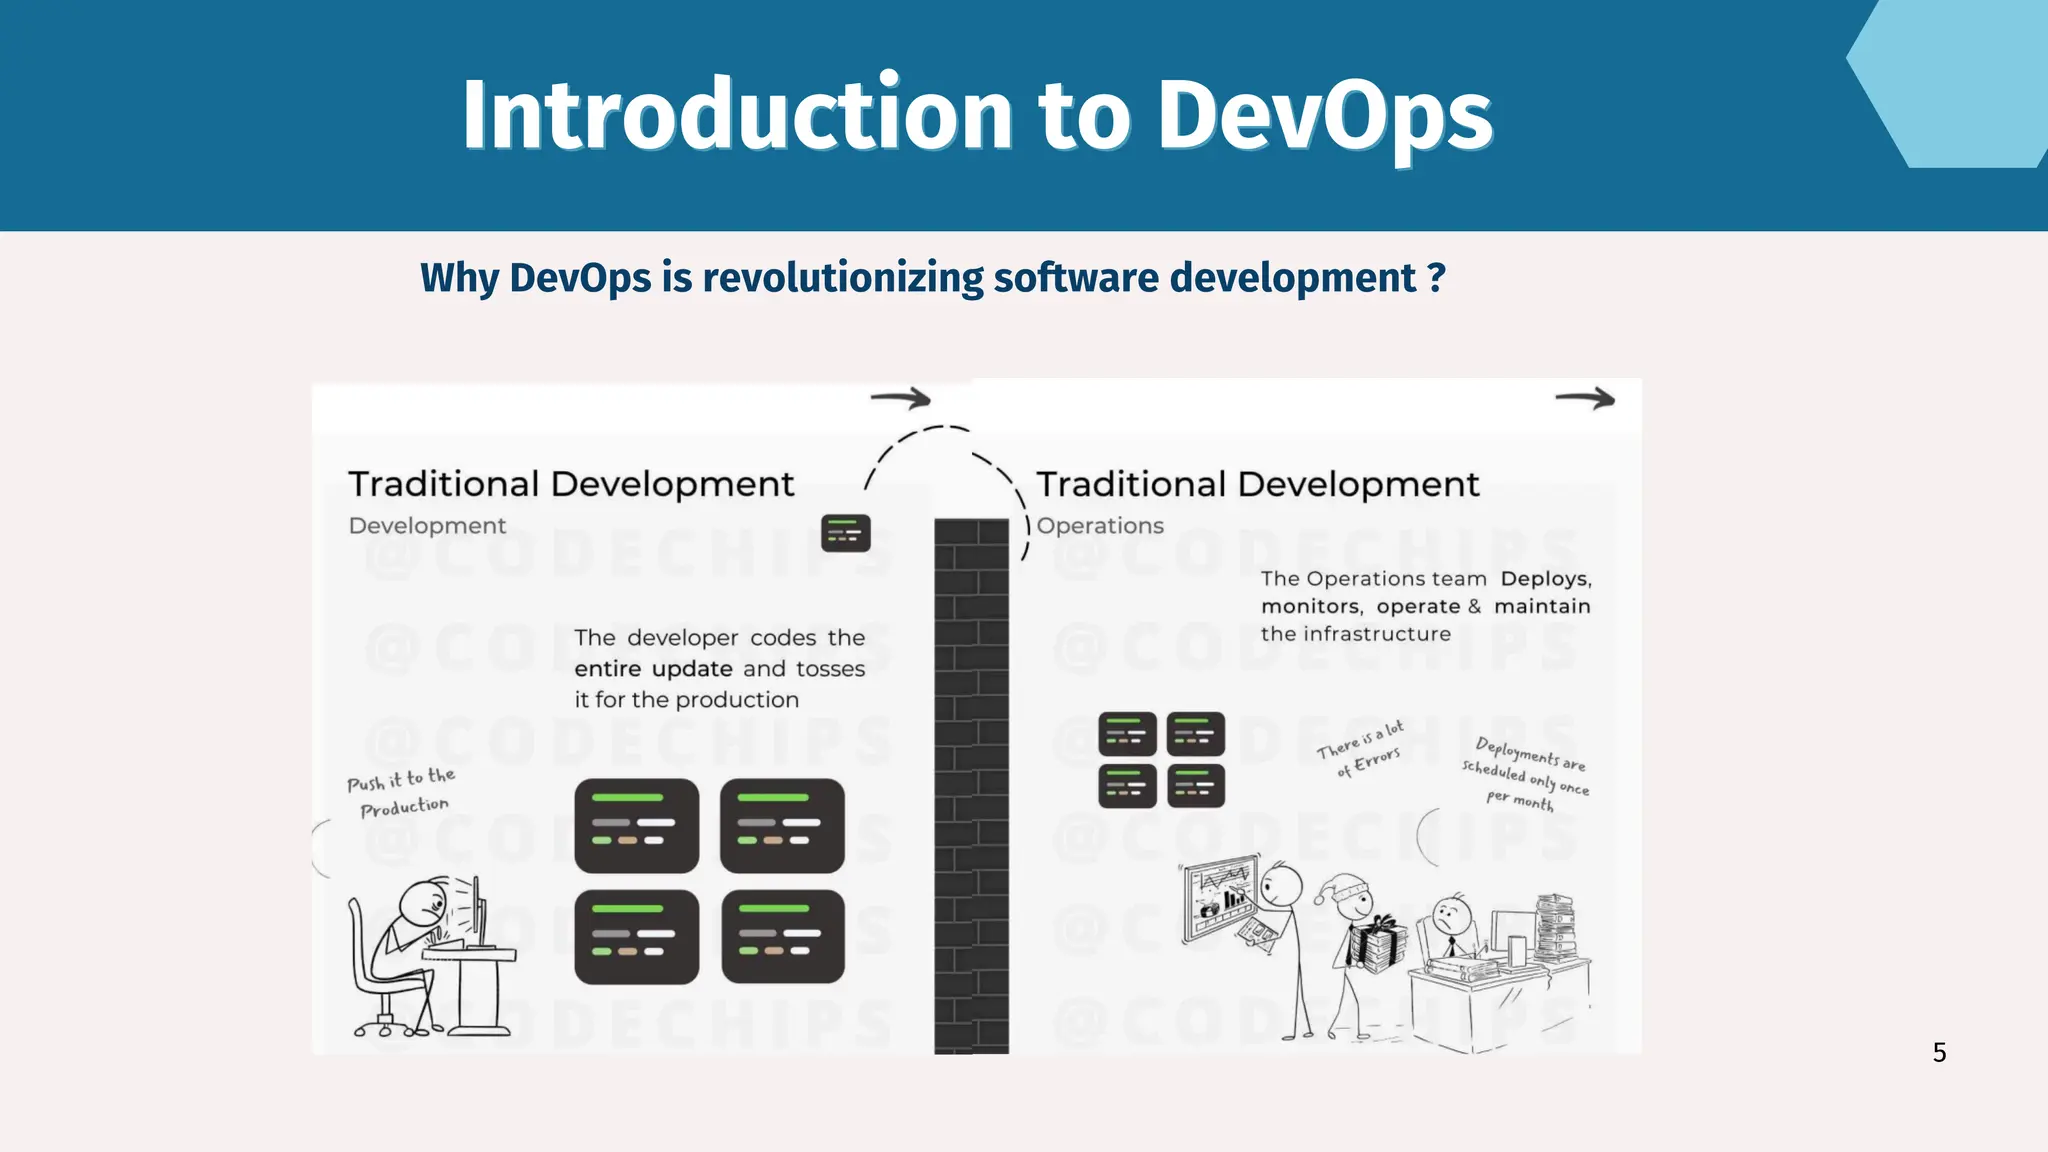Click the light blue hexagon corner shape
The image size is (2048, 1152).
pos(1955,80)
